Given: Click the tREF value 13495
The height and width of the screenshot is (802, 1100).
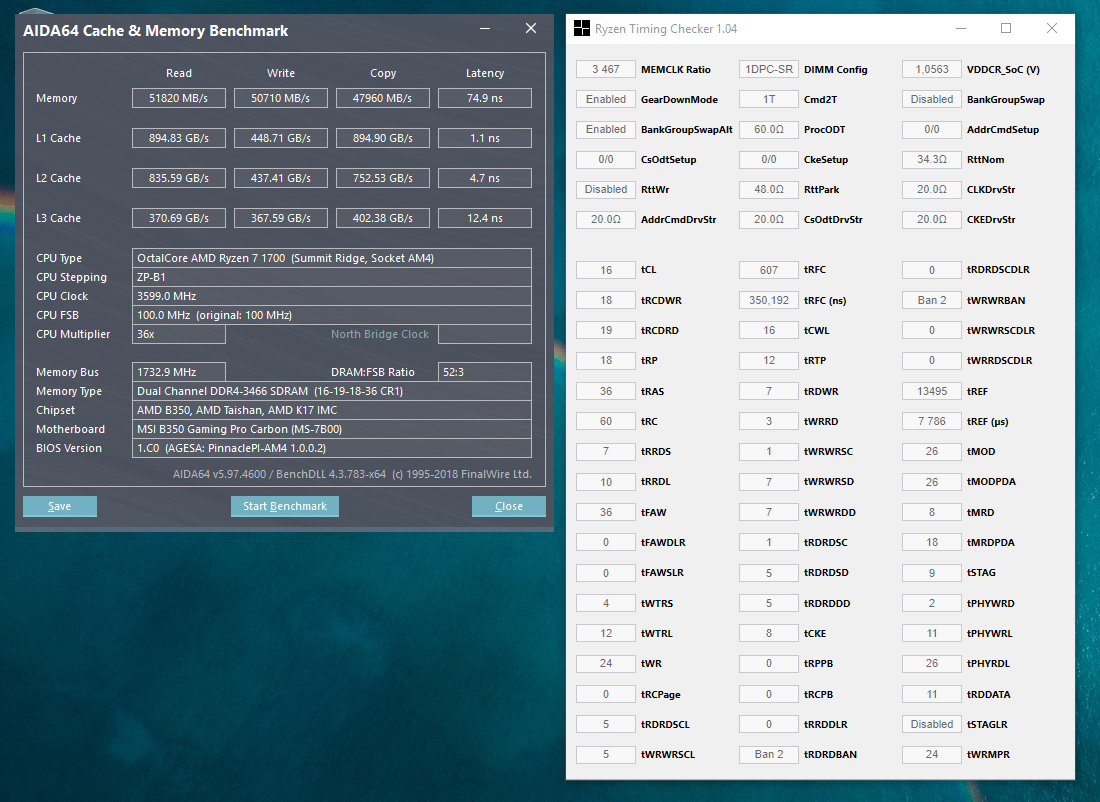Looking at the screenshot, I should pos(932,392).
